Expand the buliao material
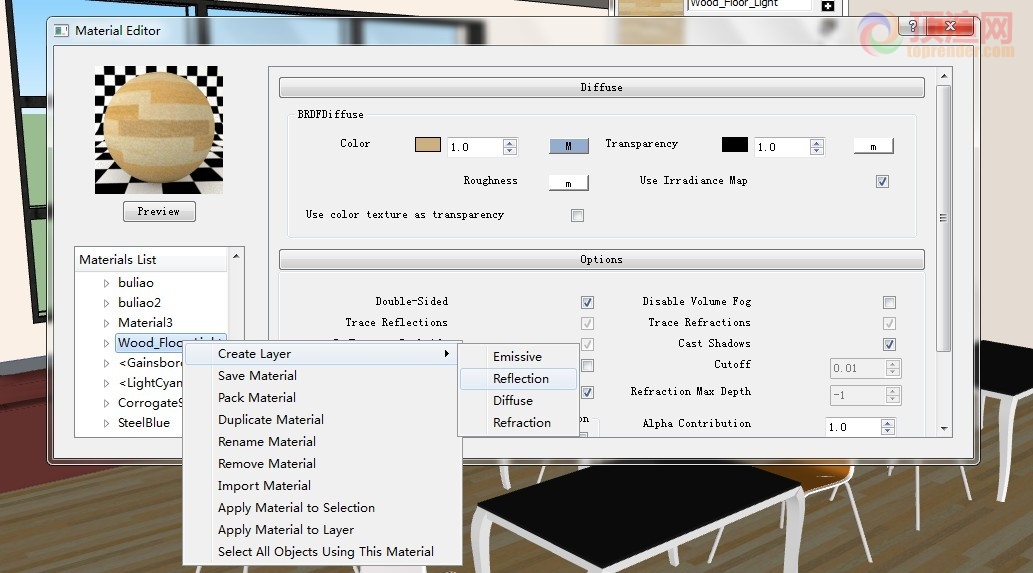Screen dimensions: 1033x573 tap(106, 283)
